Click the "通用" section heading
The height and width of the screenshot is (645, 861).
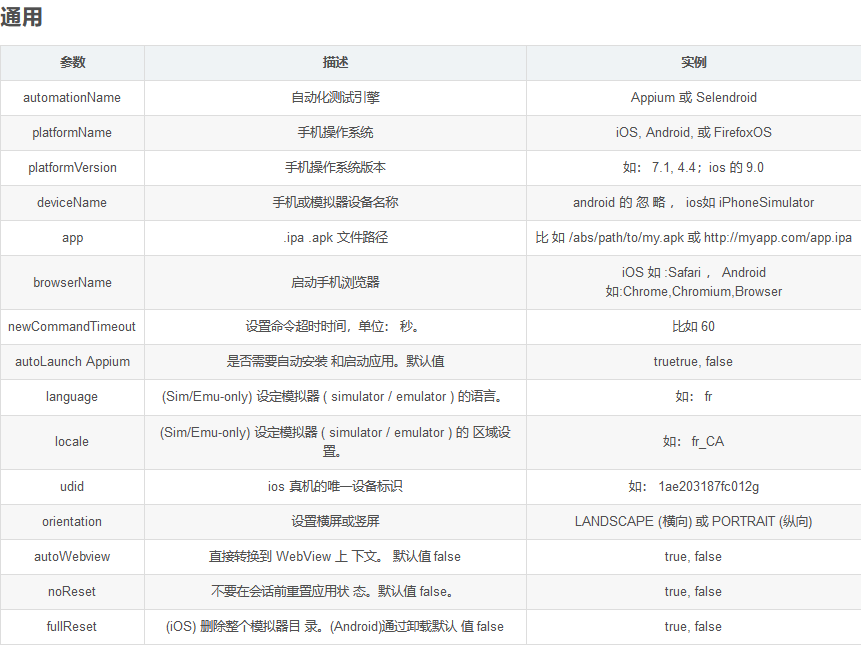point(21,17)
